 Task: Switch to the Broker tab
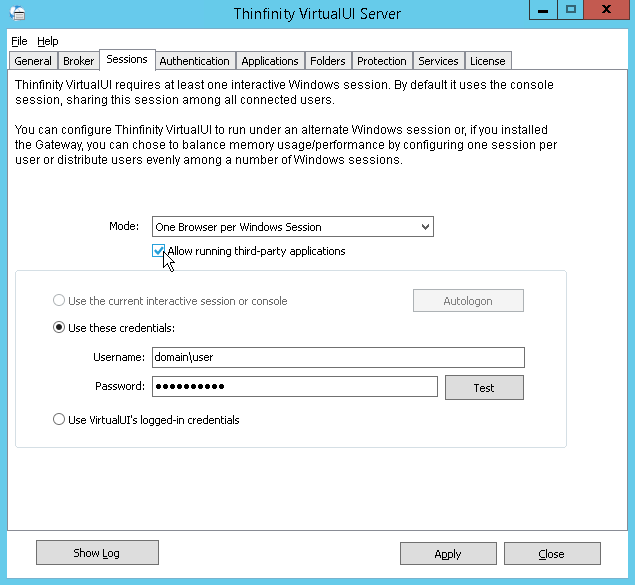pos(79,61)
